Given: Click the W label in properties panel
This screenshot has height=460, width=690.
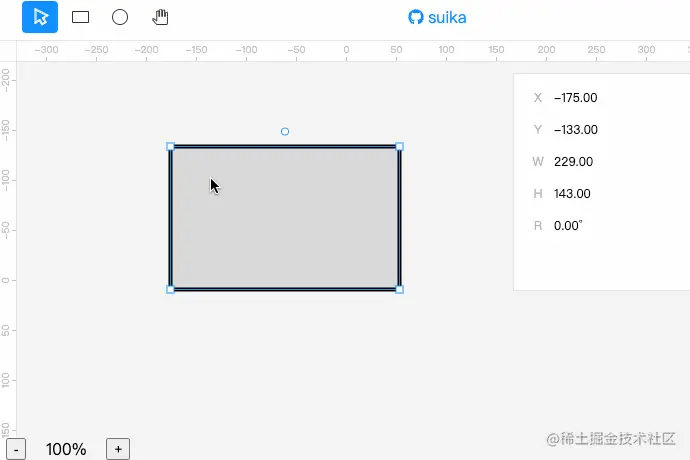Looking at the screenshot, I should tap(538, 162).
